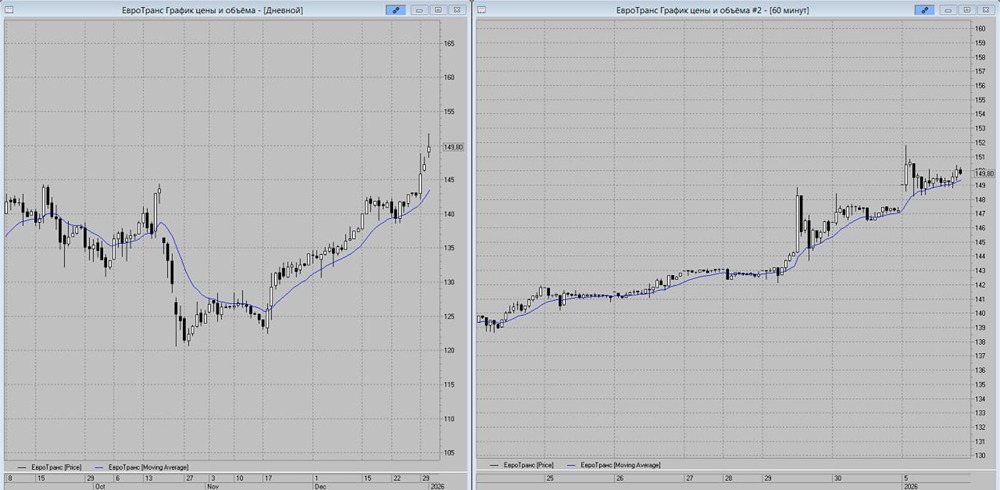This screenshot has width=1000, height=490.
Task: Click the '2026' year label on the 60 минут time axis
Action: pos(910,486)
